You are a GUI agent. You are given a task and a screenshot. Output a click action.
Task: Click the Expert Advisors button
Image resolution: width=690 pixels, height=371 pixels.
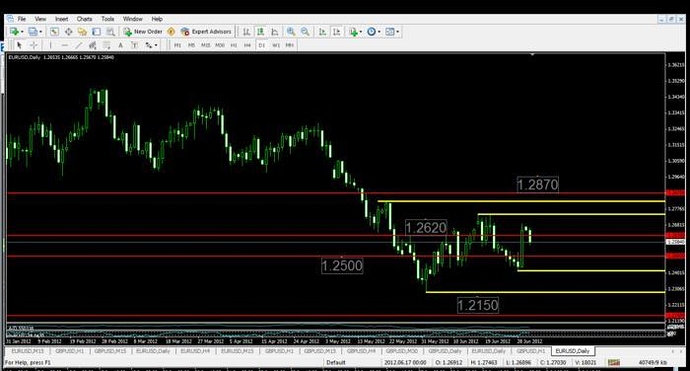[206, 32]
